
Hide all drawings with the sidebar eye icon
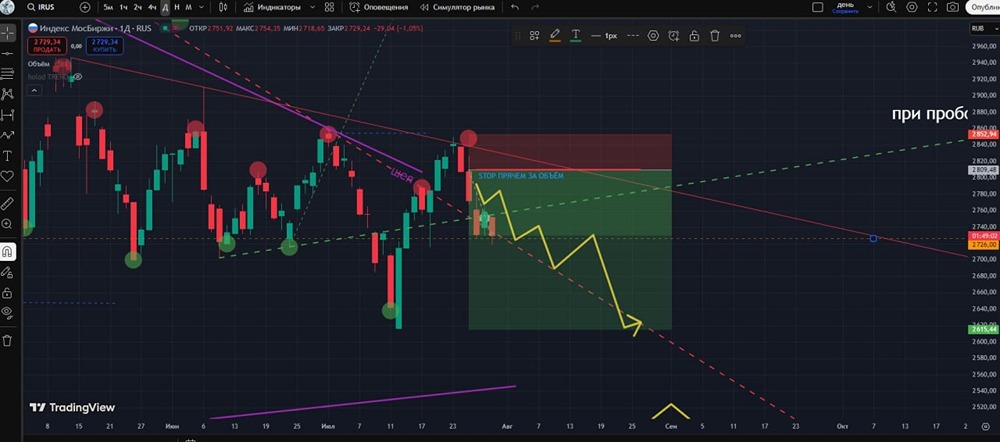click(x=8, y=313)
